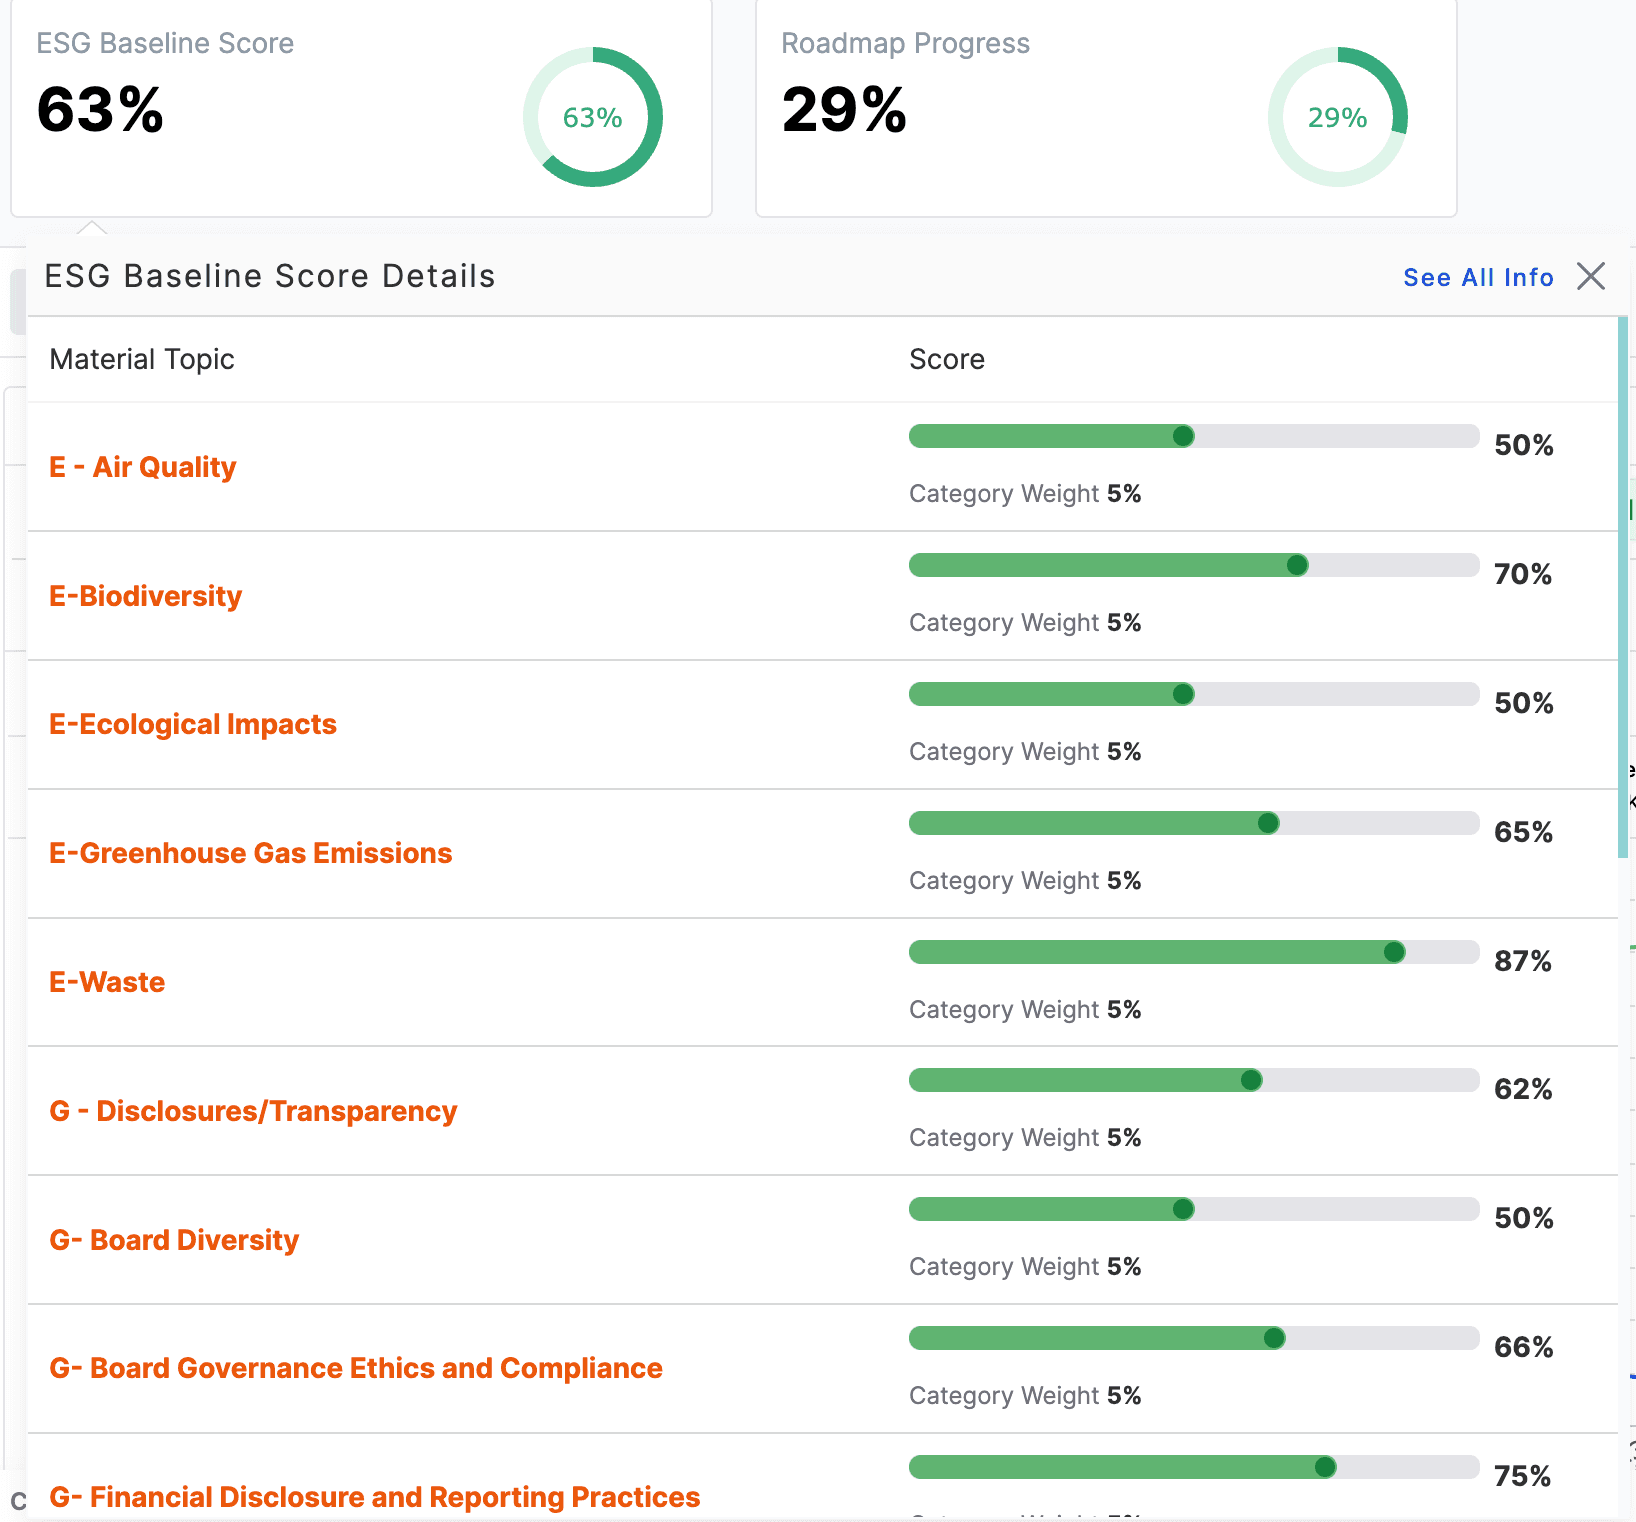Open G- Board Governance Ethics and Compliance

tap(356, 1368)
